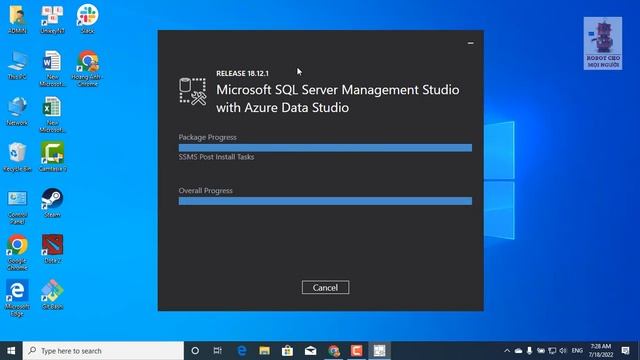Select the 'RELEASE 18.12.1' text

tap(242, 73)
